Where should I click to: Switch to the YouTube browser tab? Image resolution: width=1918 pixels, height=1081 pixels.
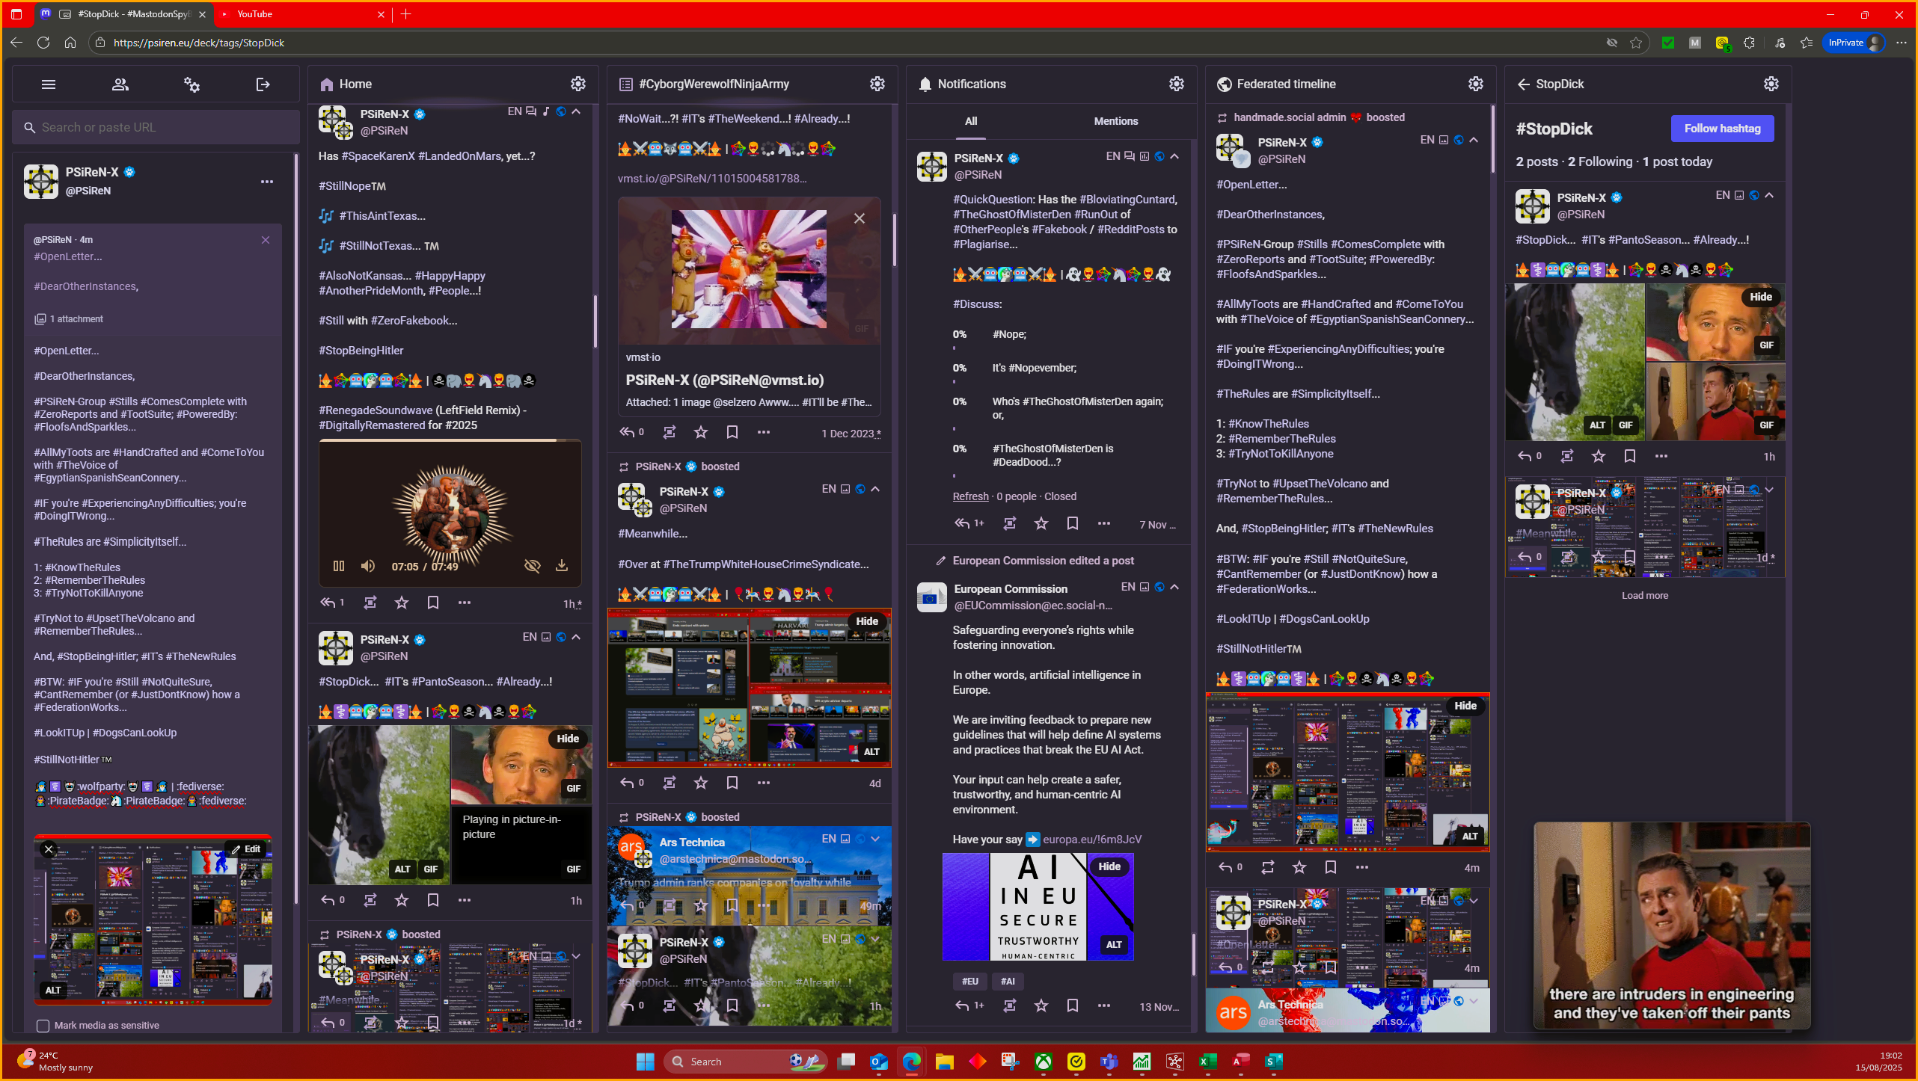point(298,14)
